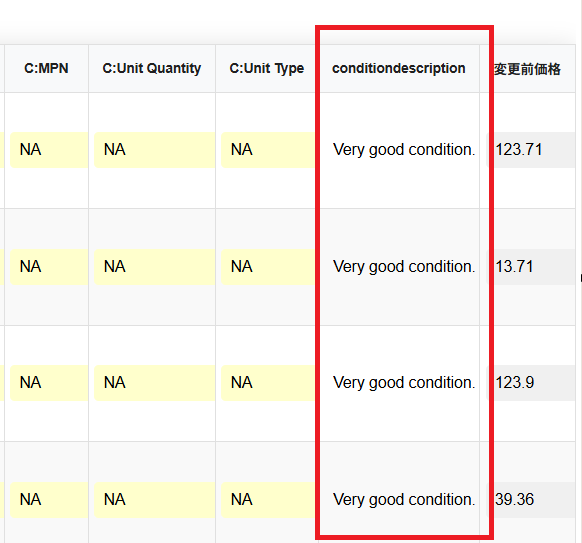Edit second row C:MPN NA field
The height and width of the screenshot is (543, 582).
(49, 266)
